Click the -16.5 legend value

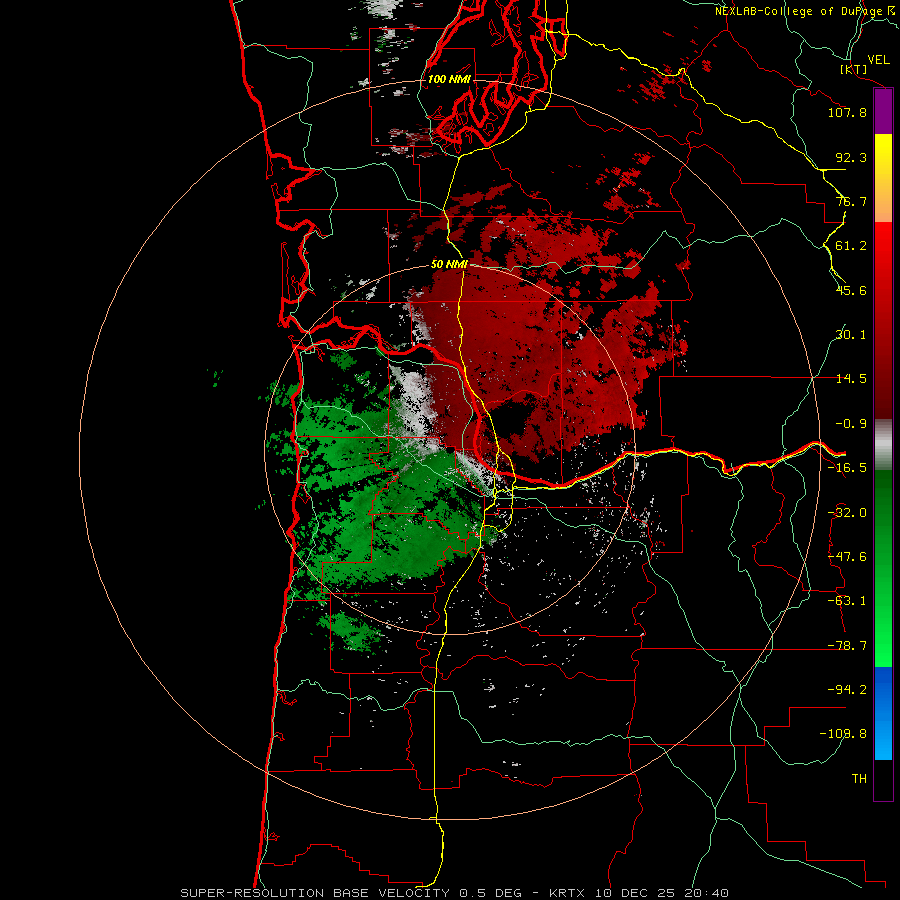pyautogui.click(x=847, y=468)
